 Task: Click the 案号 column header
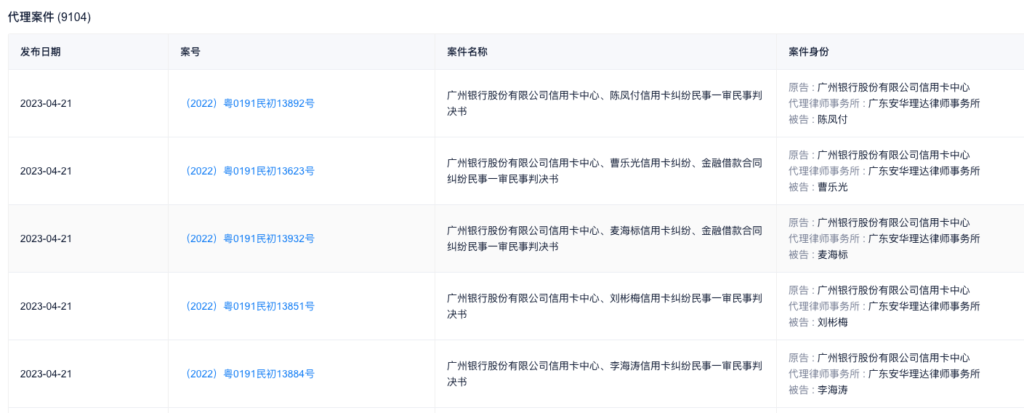coord(191,51)
